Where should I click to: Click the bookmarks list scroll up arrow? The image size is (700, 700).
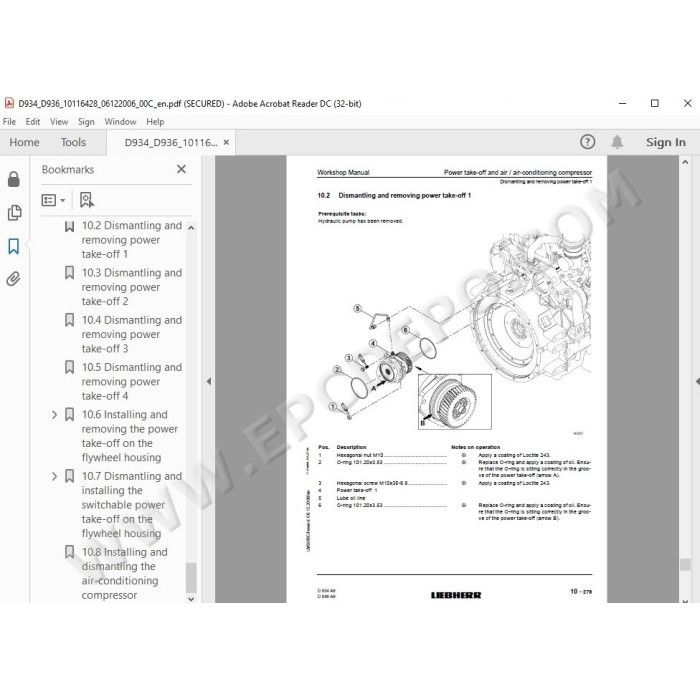191,228
